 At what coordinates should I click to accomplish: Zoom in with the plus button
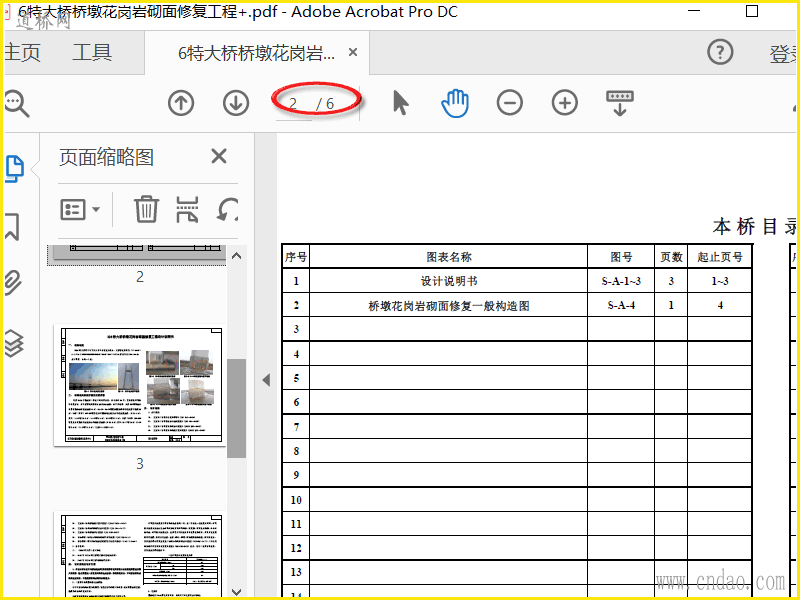[x=565, y=103]
